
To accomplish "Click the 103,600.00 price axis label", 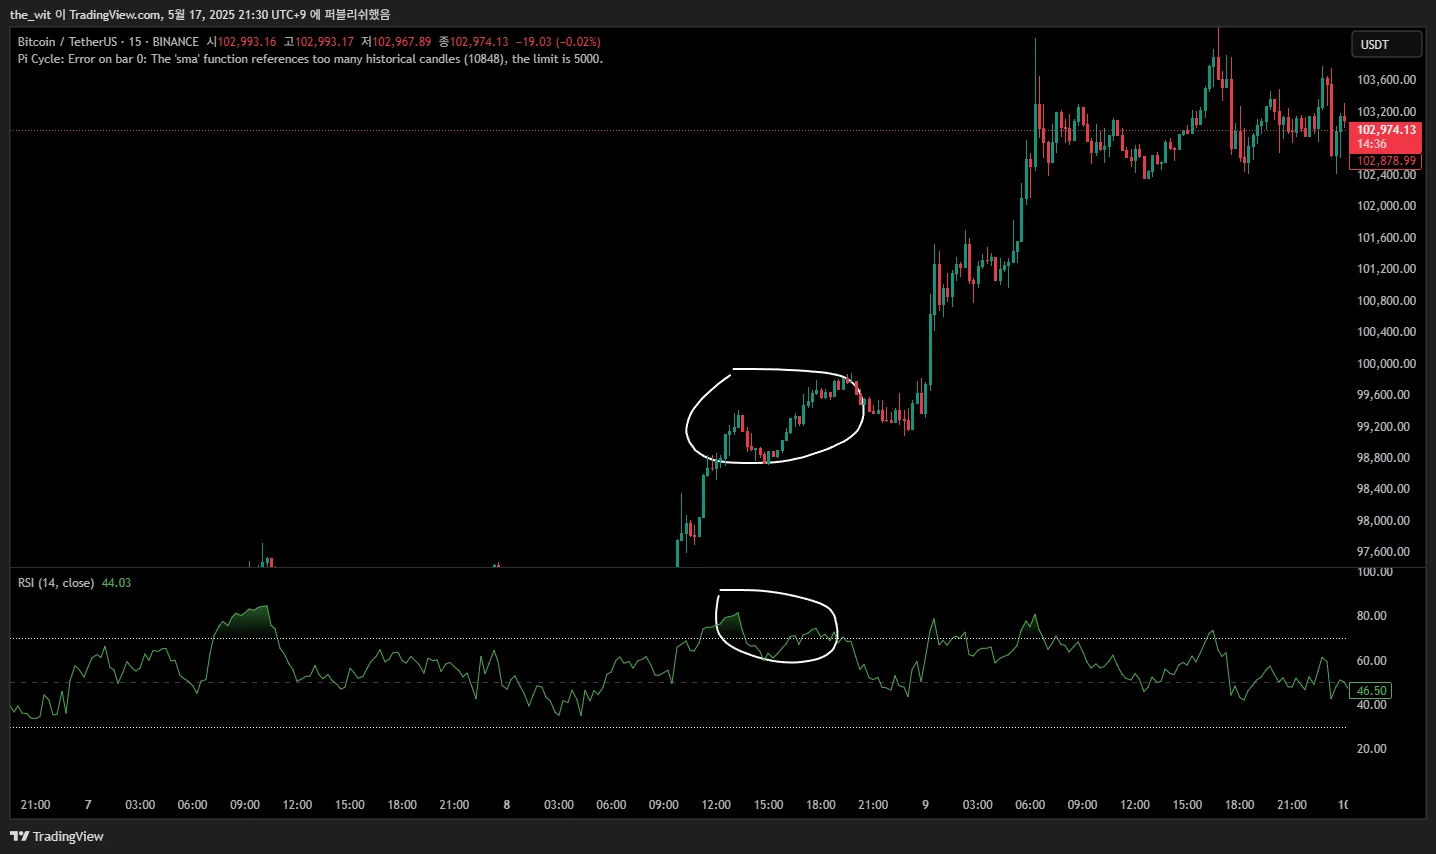I will pyautogui.click(x=1386, y=80).
